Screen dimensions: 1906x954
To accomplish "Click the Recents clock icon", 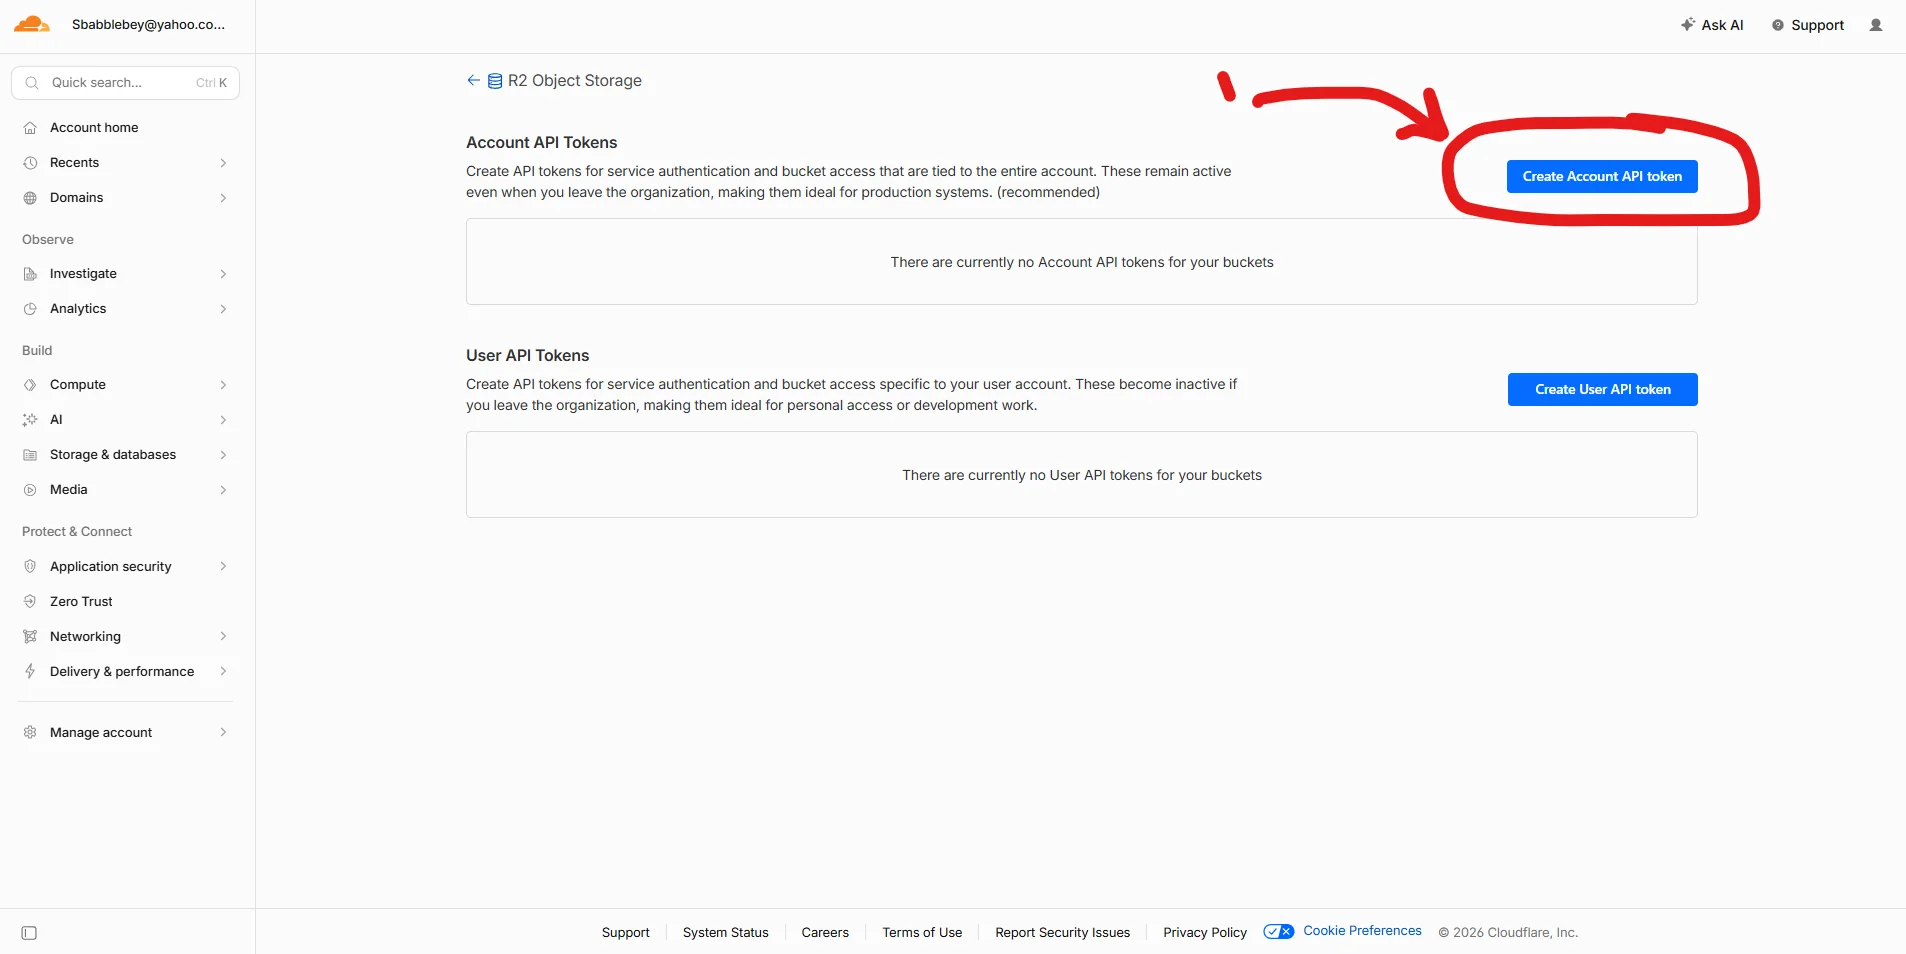I will click(30, 163).
